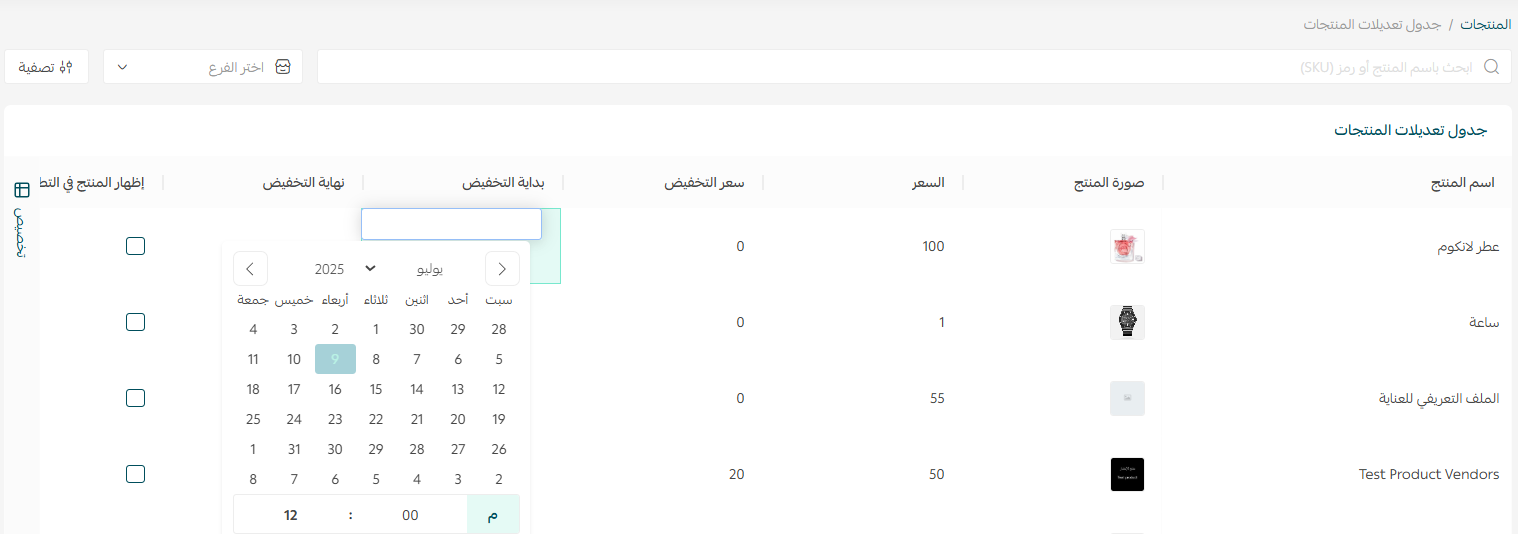
Task: Click the Test Product Vendors black thumbnail
Action: pyautogui.click(x=1127, y=474)
